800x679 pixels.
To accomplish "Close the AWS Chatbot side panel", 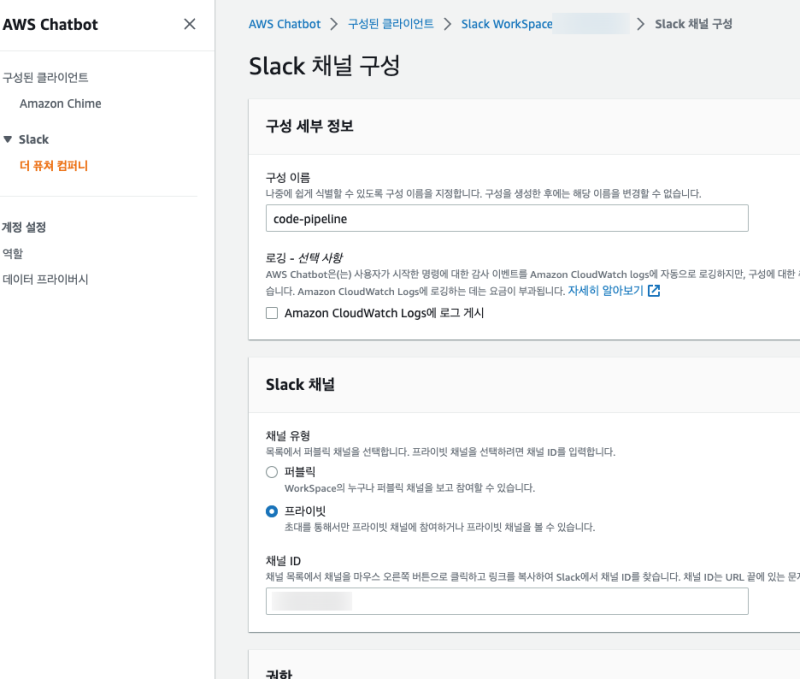I will (x=189, y=25).
